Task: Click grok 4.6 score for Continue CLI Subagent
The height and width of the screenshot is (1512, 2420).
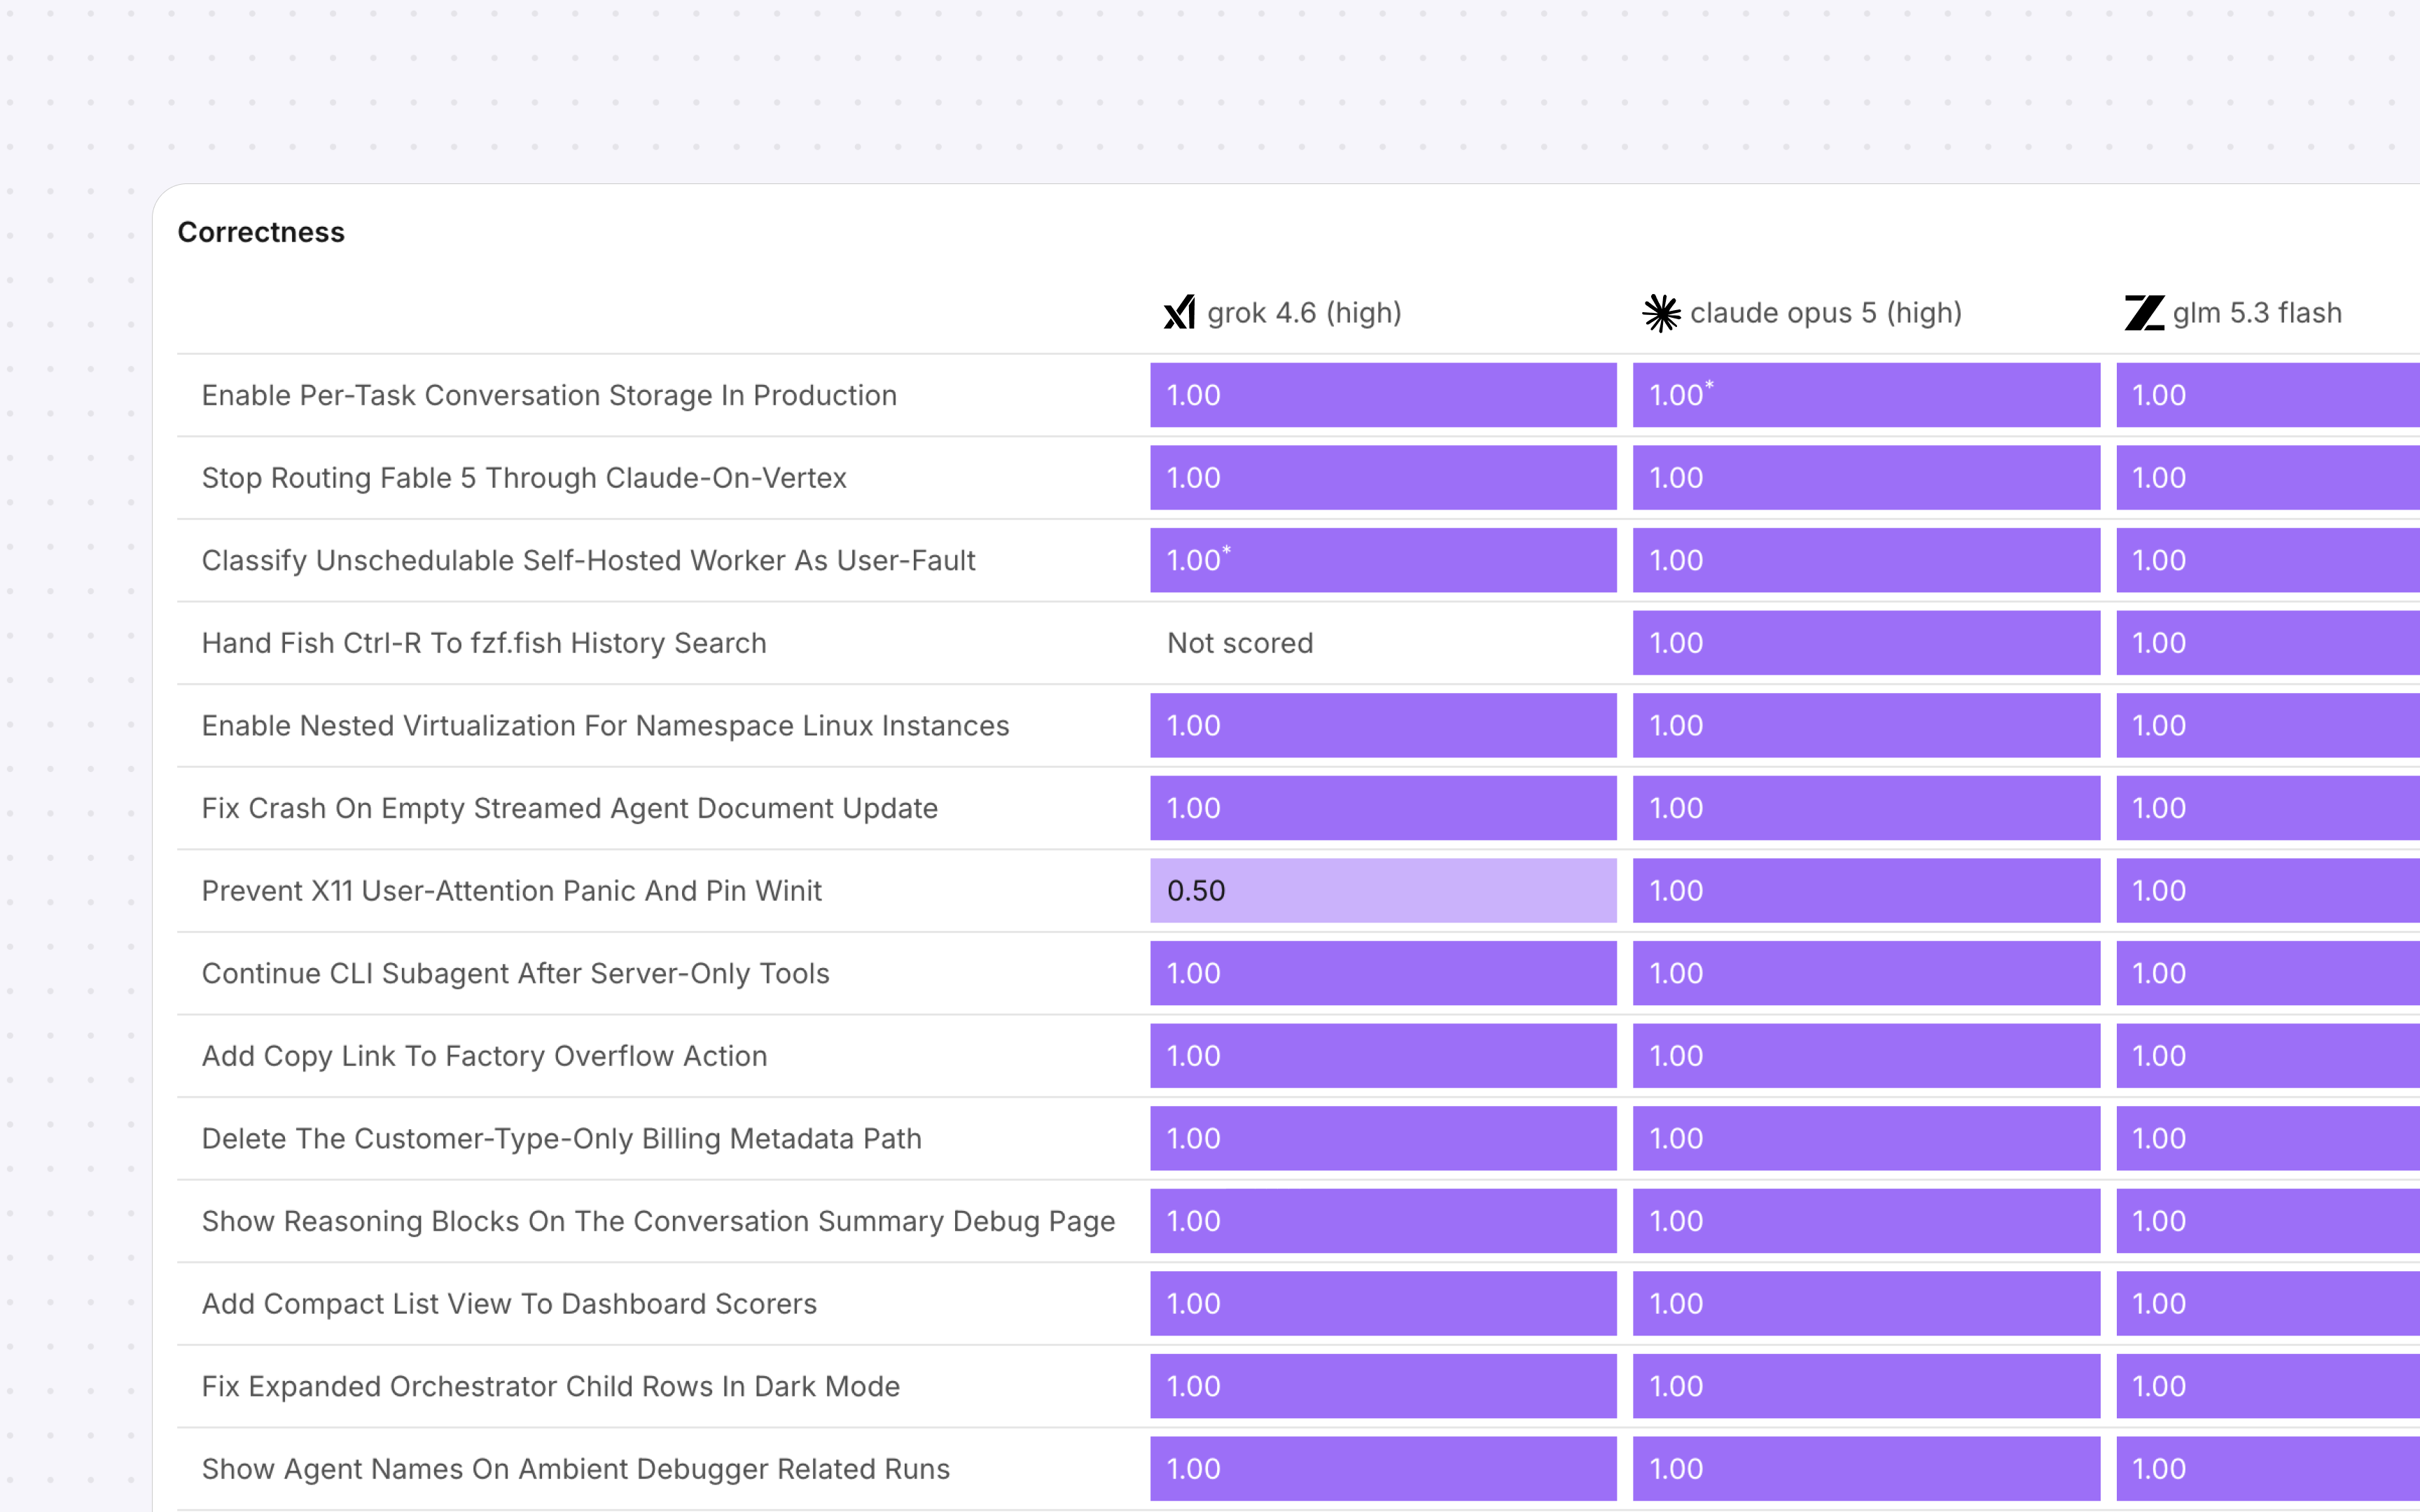Action: click(x=1383, y=973)
